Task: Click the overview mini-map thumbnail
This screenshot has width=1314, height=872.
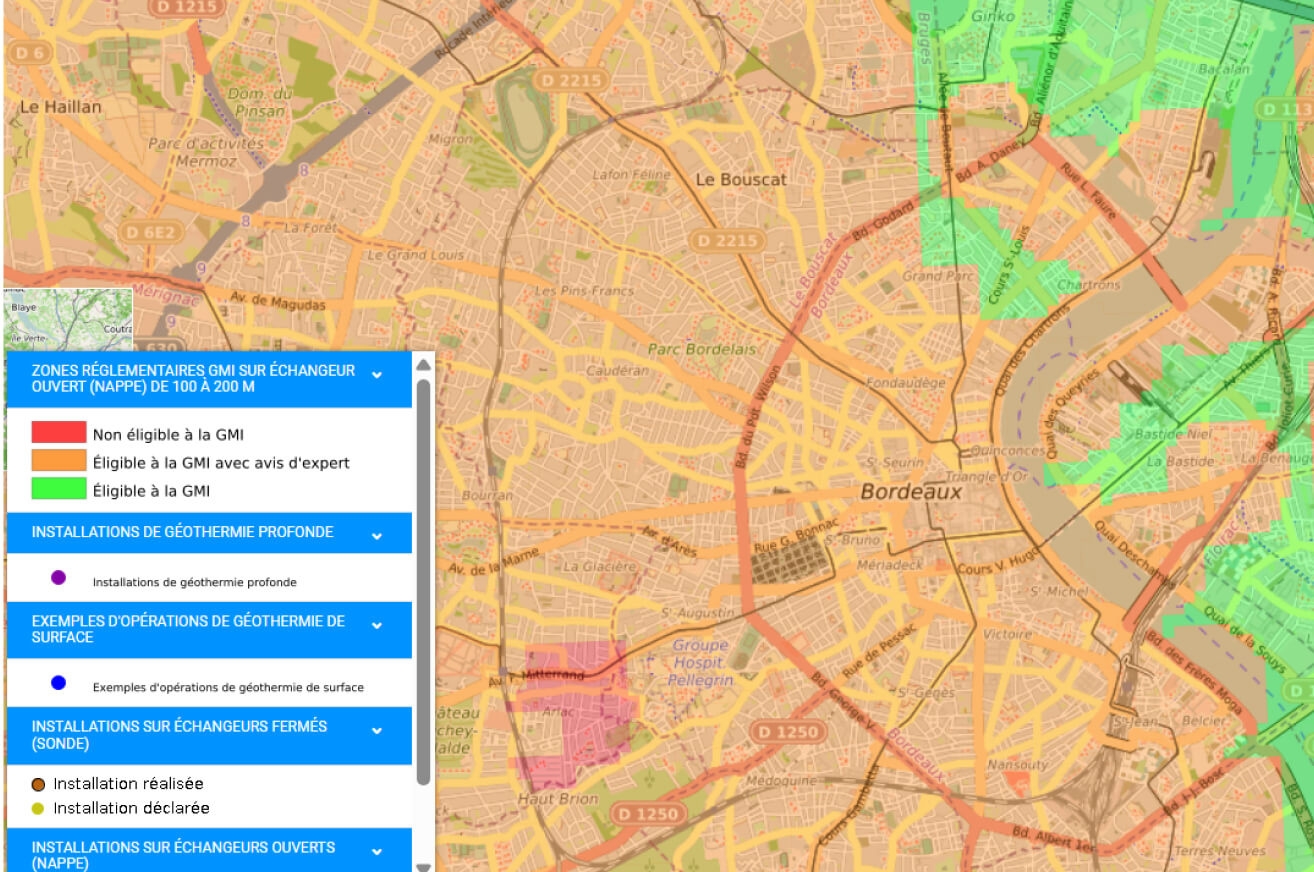Action: pyautogui.click(x=69, y=319)
